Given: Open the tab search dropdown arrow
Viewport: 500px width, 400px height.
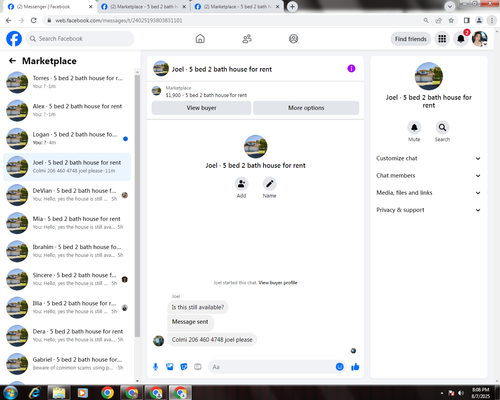Looking at the screenshot, I should (x=450, y=6).
